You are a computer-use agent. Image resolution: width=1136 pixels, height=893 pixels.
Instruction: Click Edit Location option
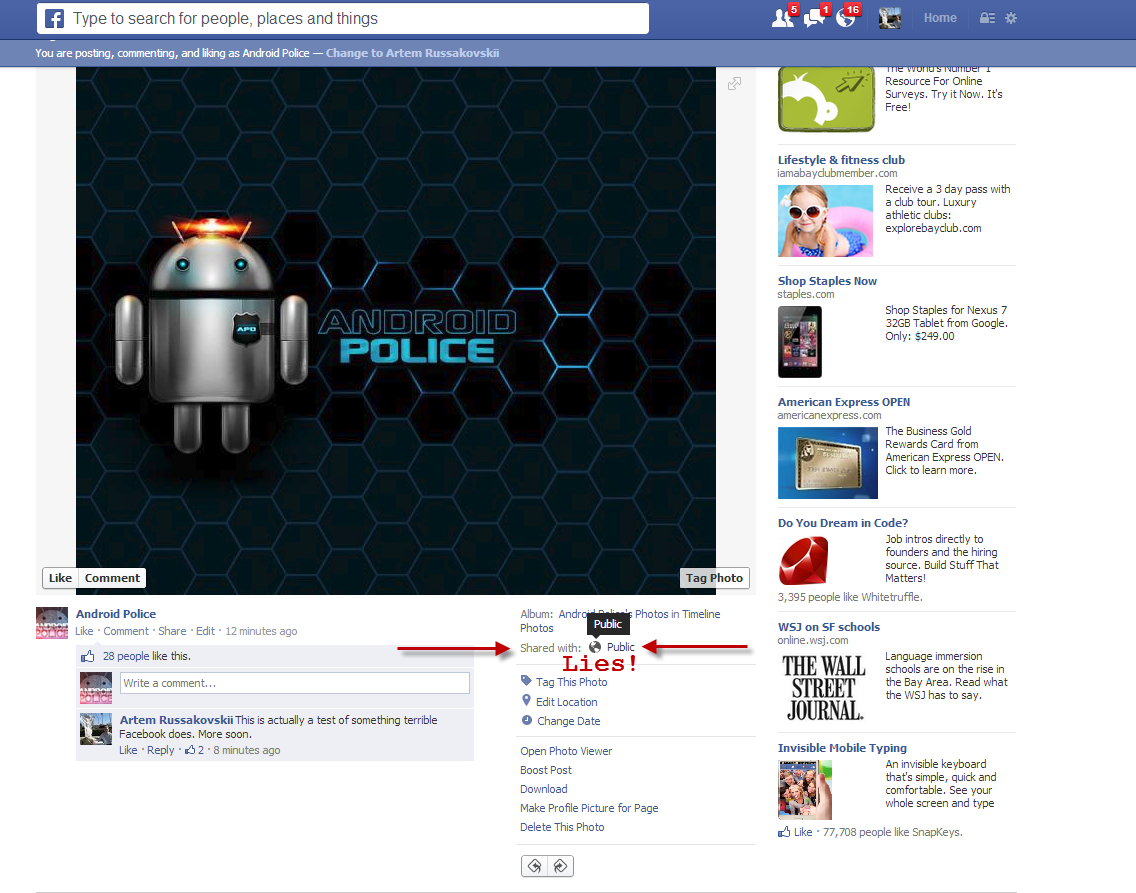[567, 702]
